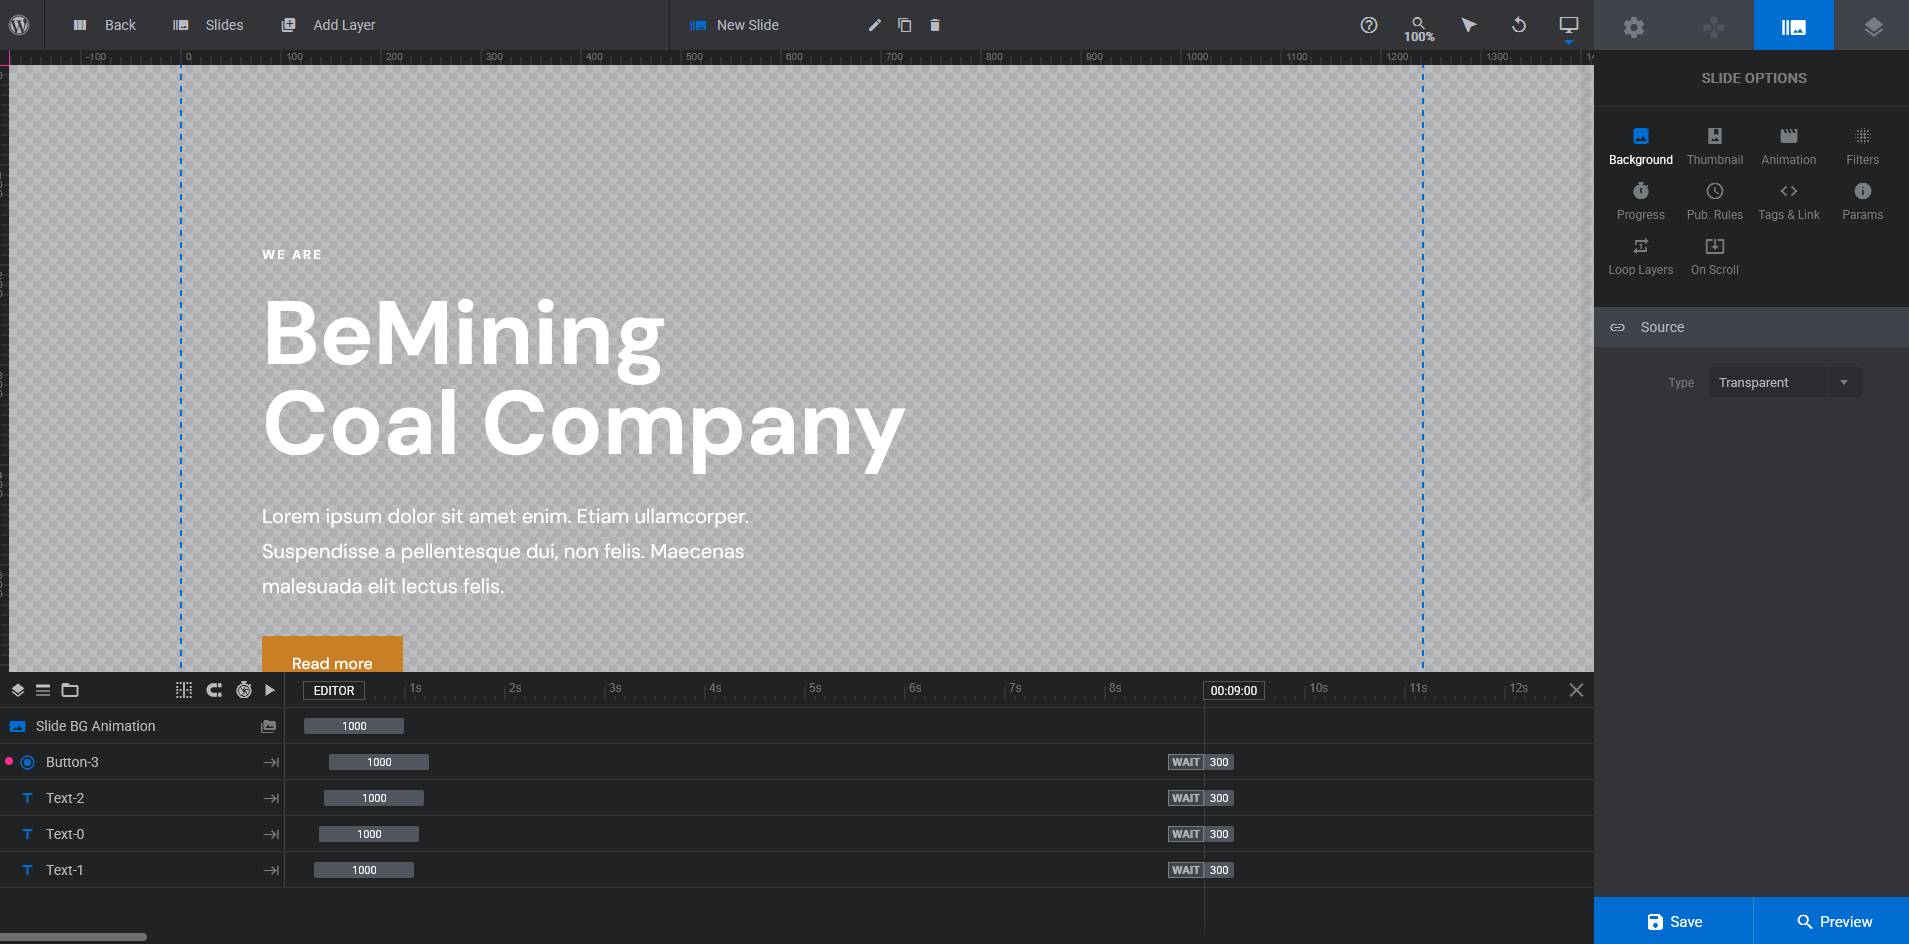
Task: Click the undo history arrow icon
Action: click(1518, 25)
